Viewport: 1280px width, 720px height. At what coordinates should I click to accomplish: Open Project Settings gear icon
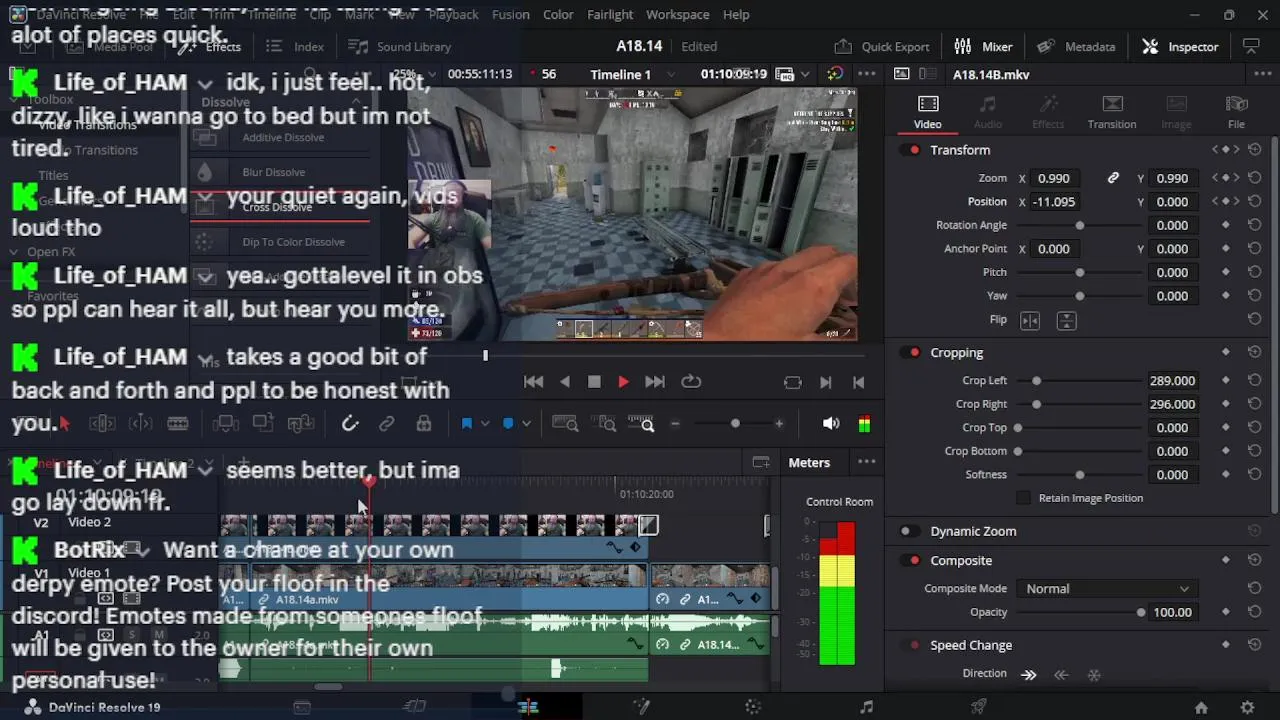pos(1247,707)
